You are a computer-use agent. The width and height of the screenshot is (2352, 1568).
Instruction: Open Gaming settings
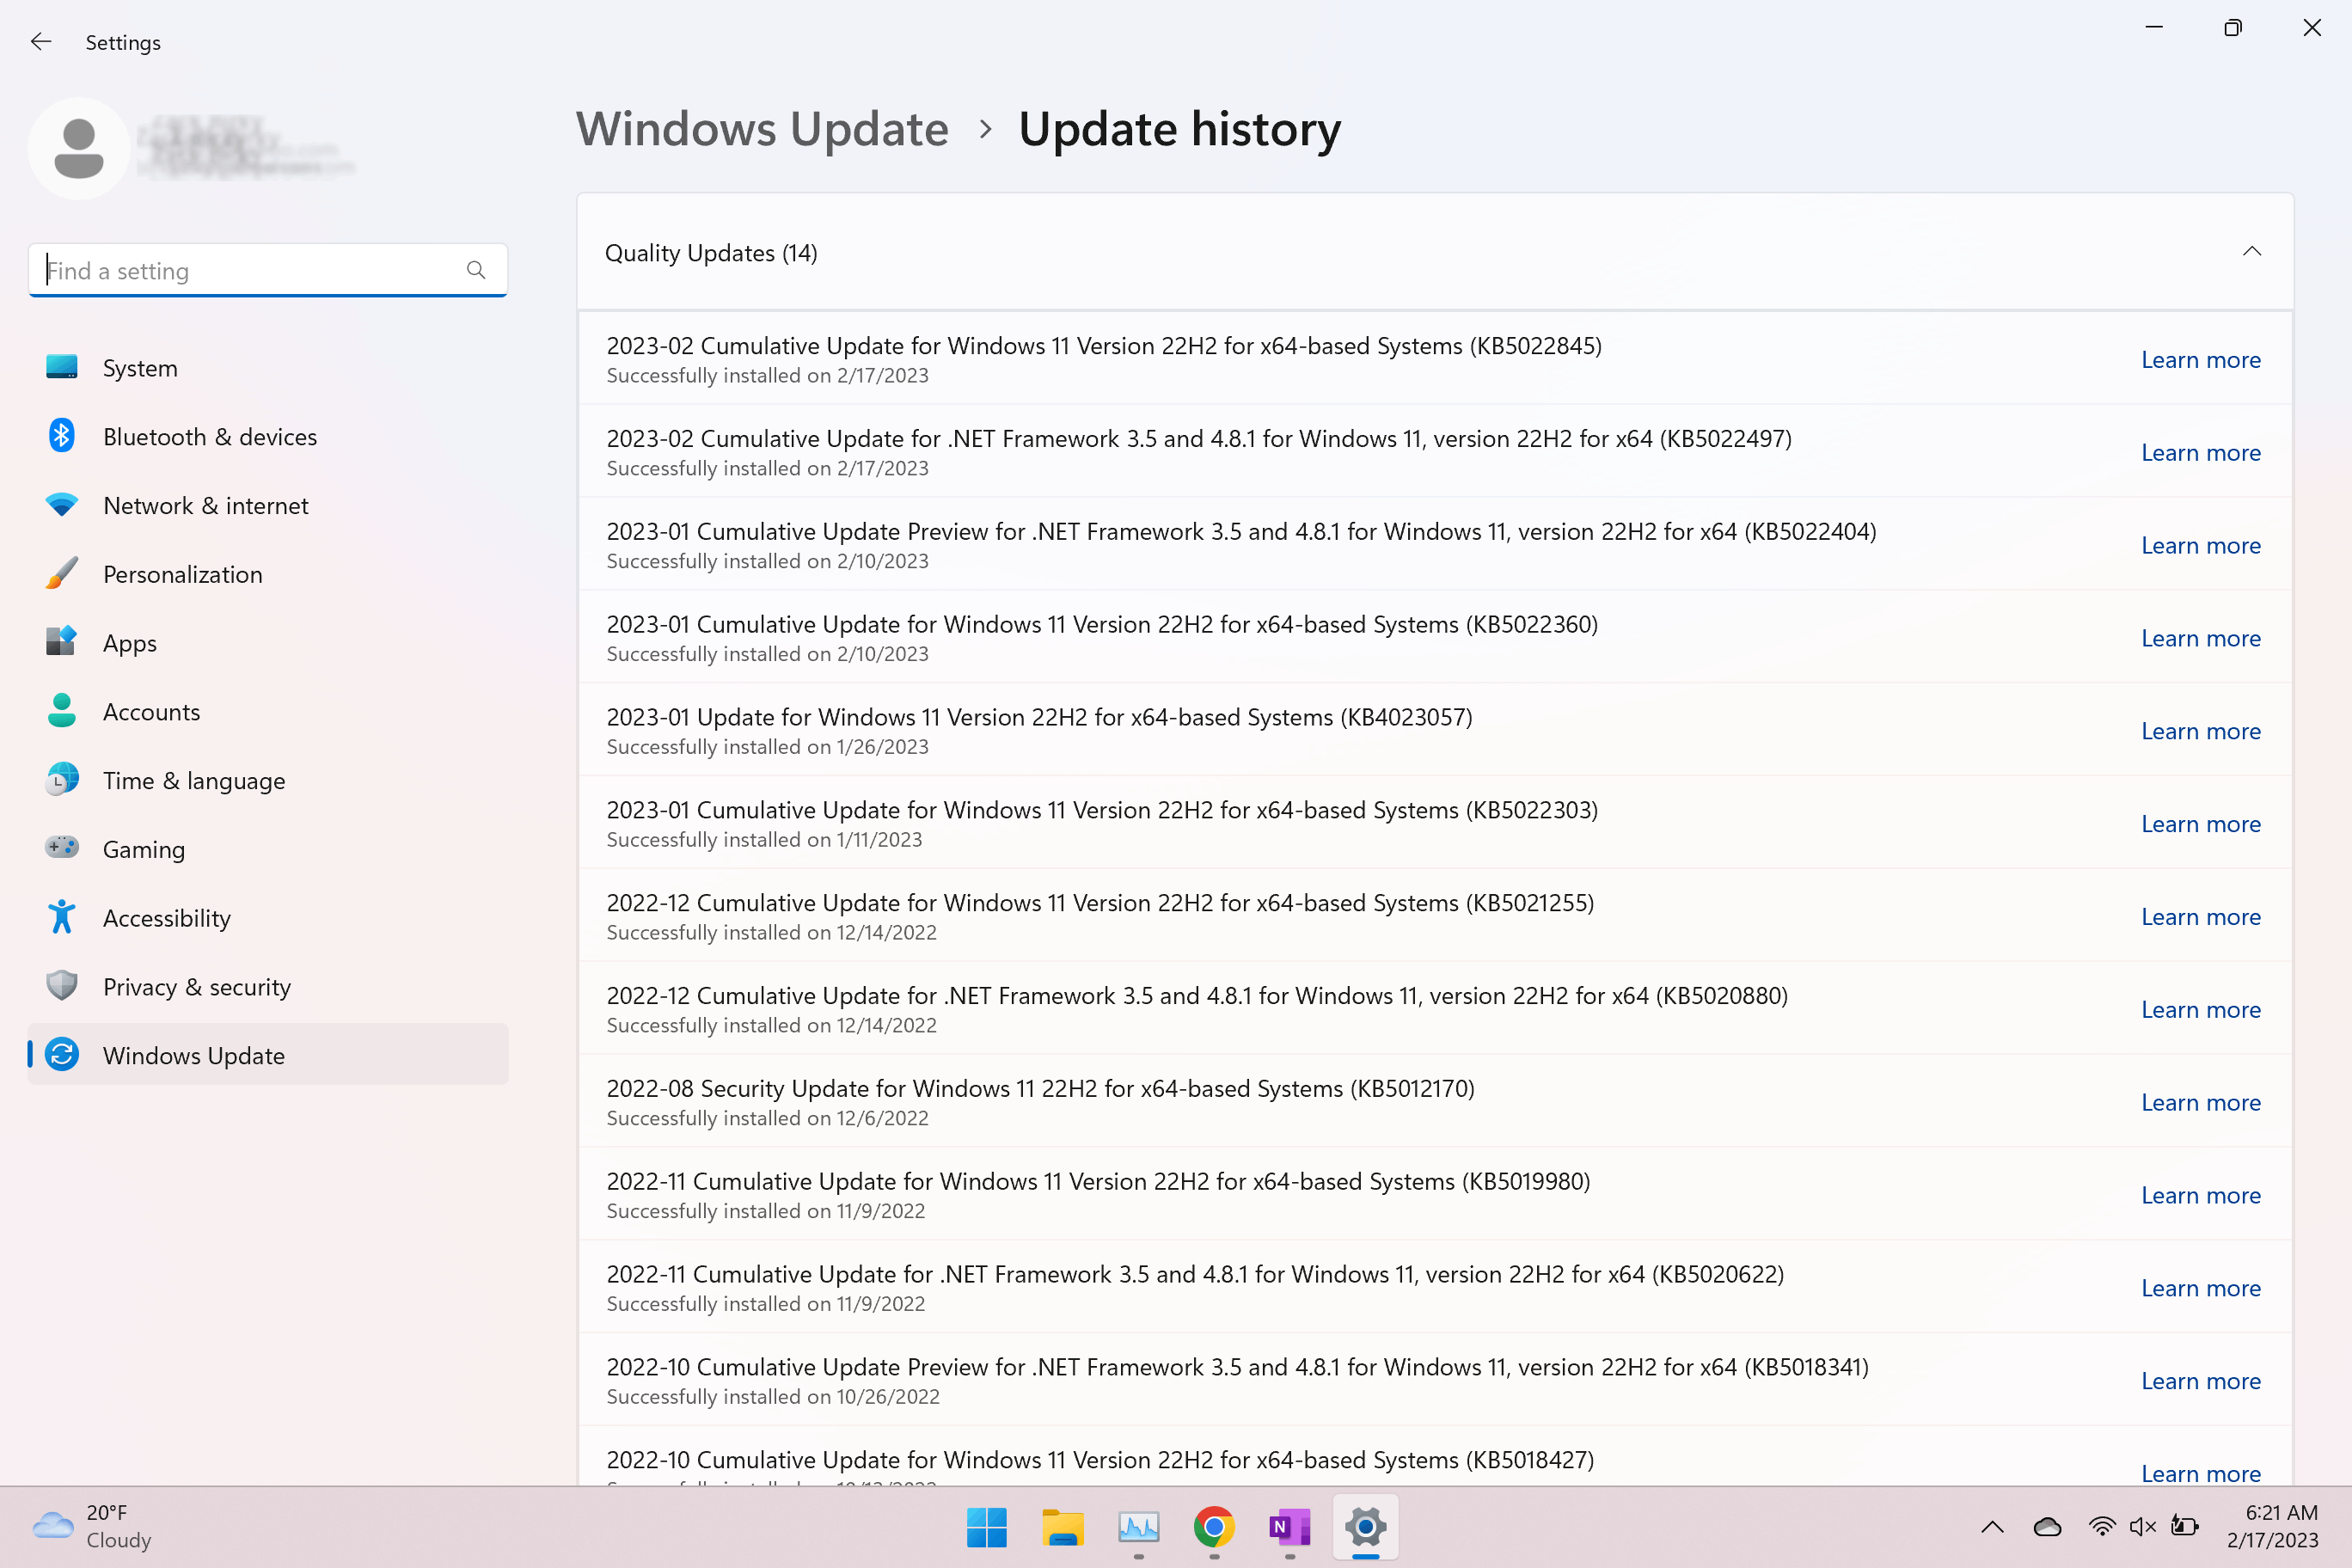[x=143, y=849]
